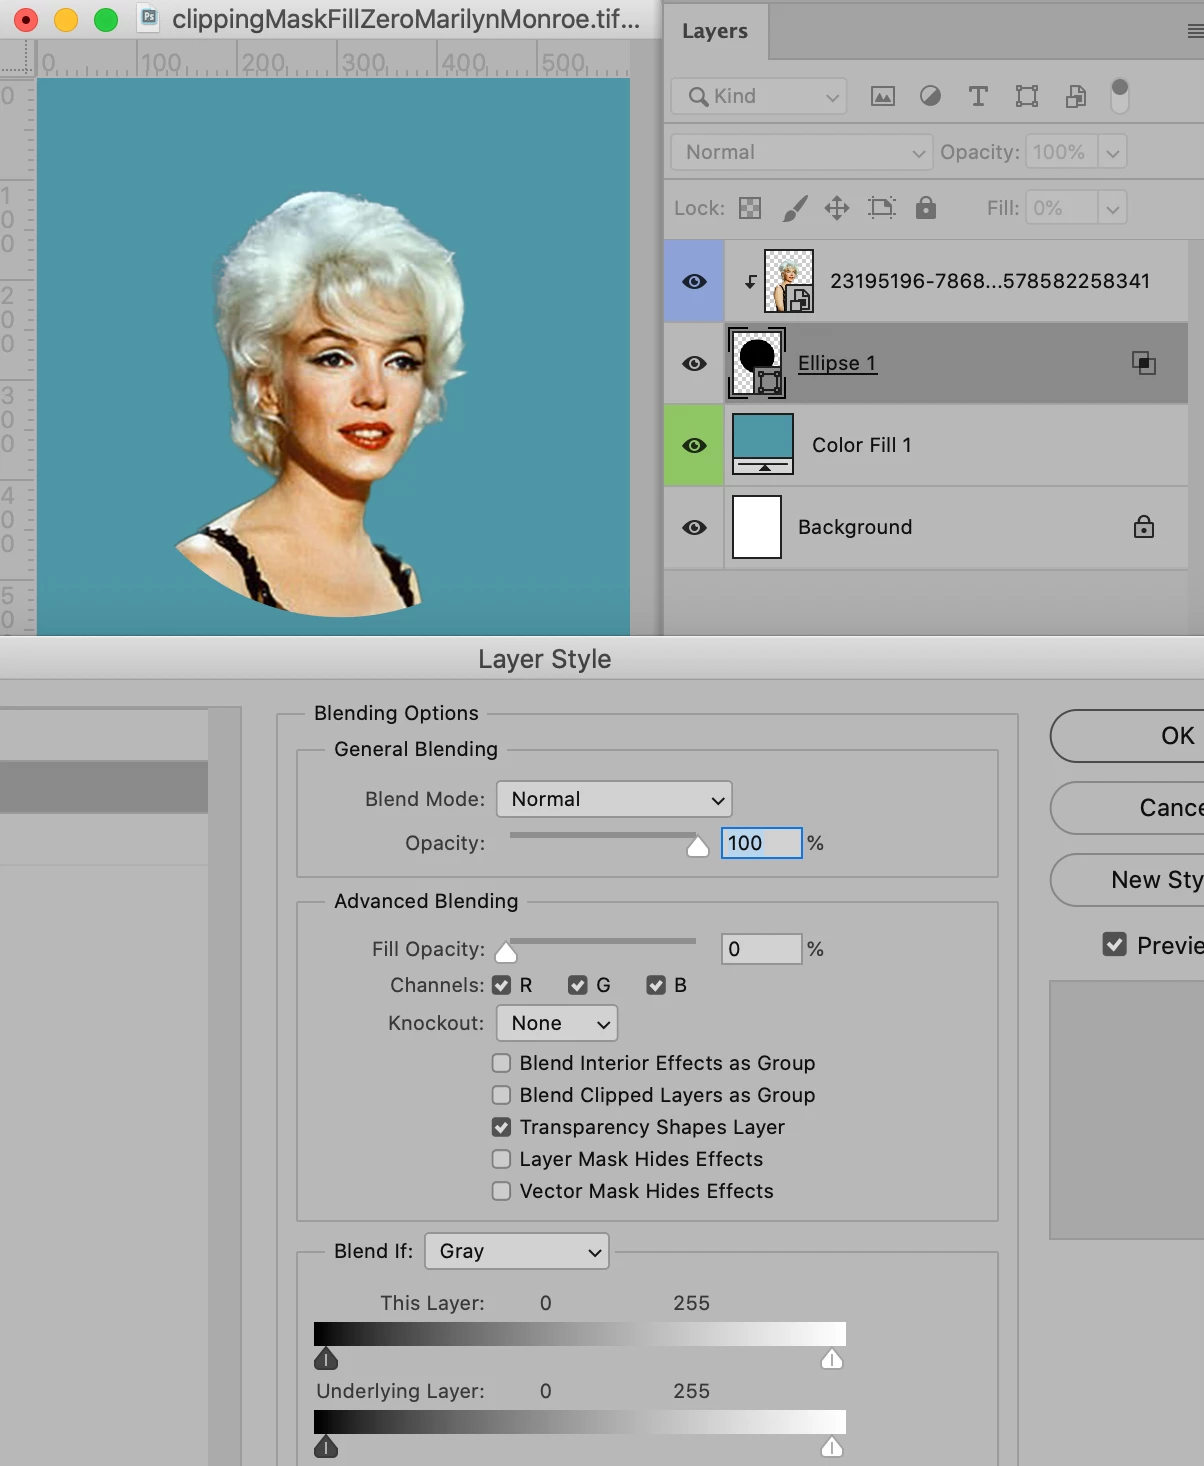Select the Ellipse 1 layer thumbnail
The width and height of the screenshot is (1204, 1466).
tap(757, 363)
